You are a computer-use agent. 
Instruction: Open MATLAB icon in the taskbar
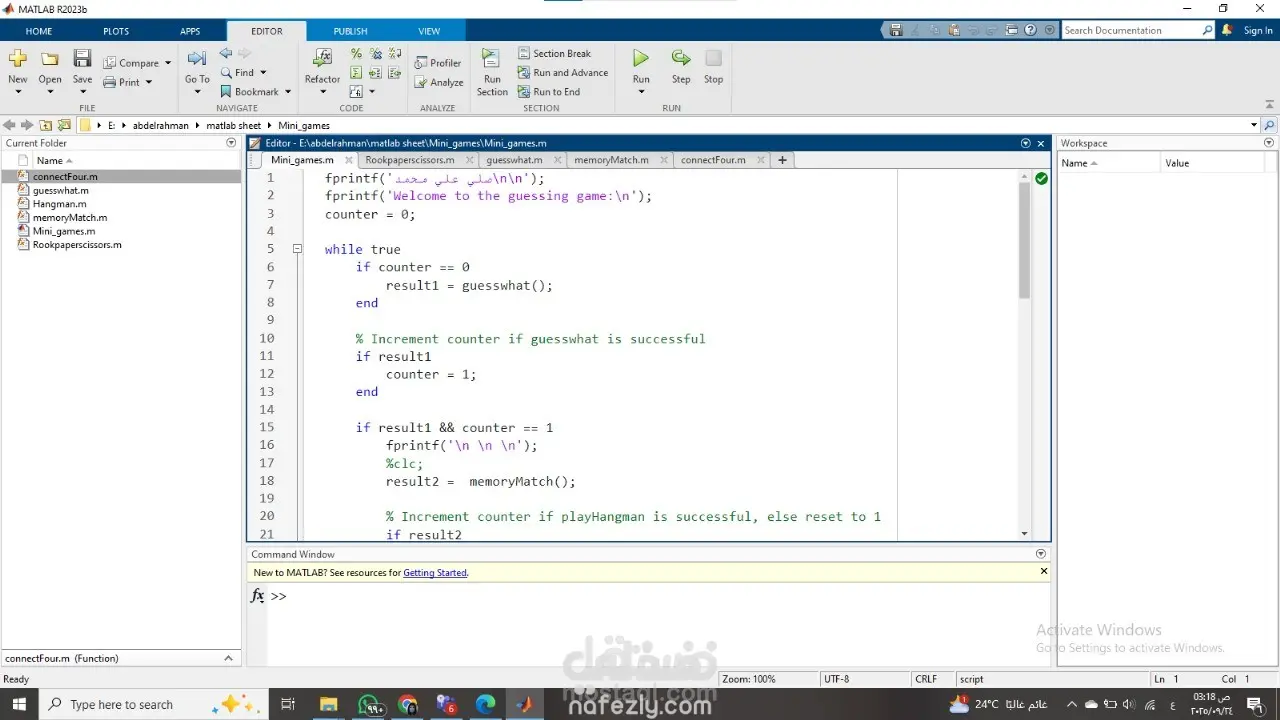coord(524,704)
